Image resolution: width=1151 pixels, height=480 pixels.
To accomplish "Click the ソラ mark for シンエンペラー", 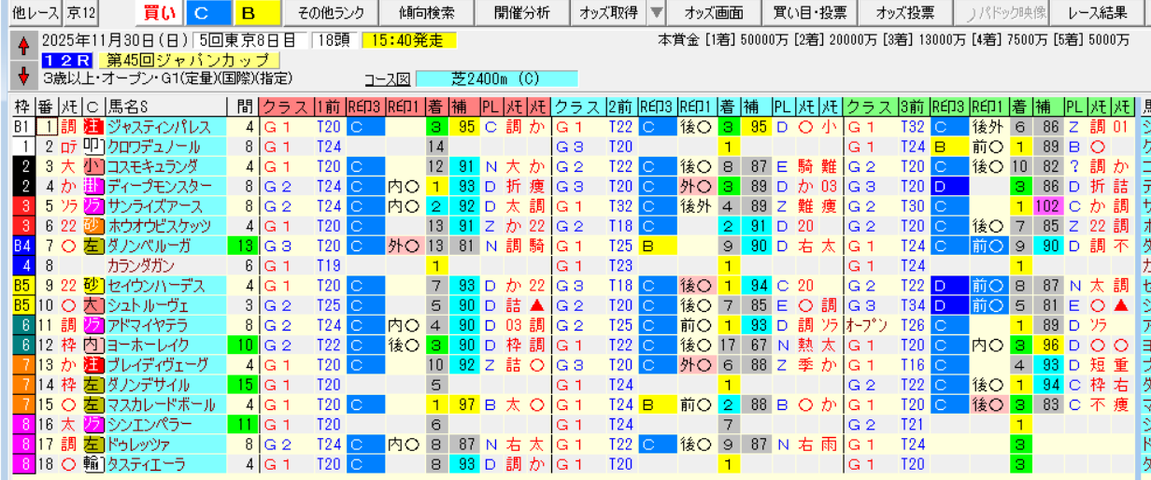I will tap(93, 423).
